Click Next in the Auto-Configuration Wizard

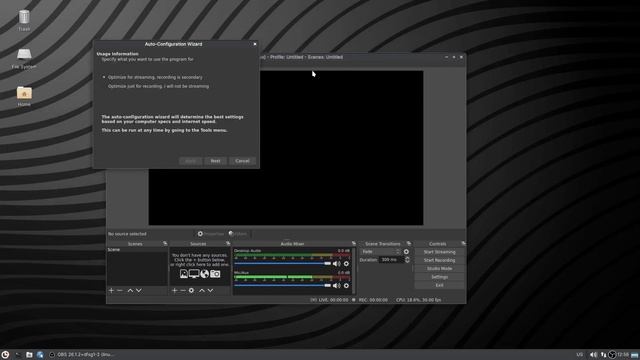tap(216, 161)
